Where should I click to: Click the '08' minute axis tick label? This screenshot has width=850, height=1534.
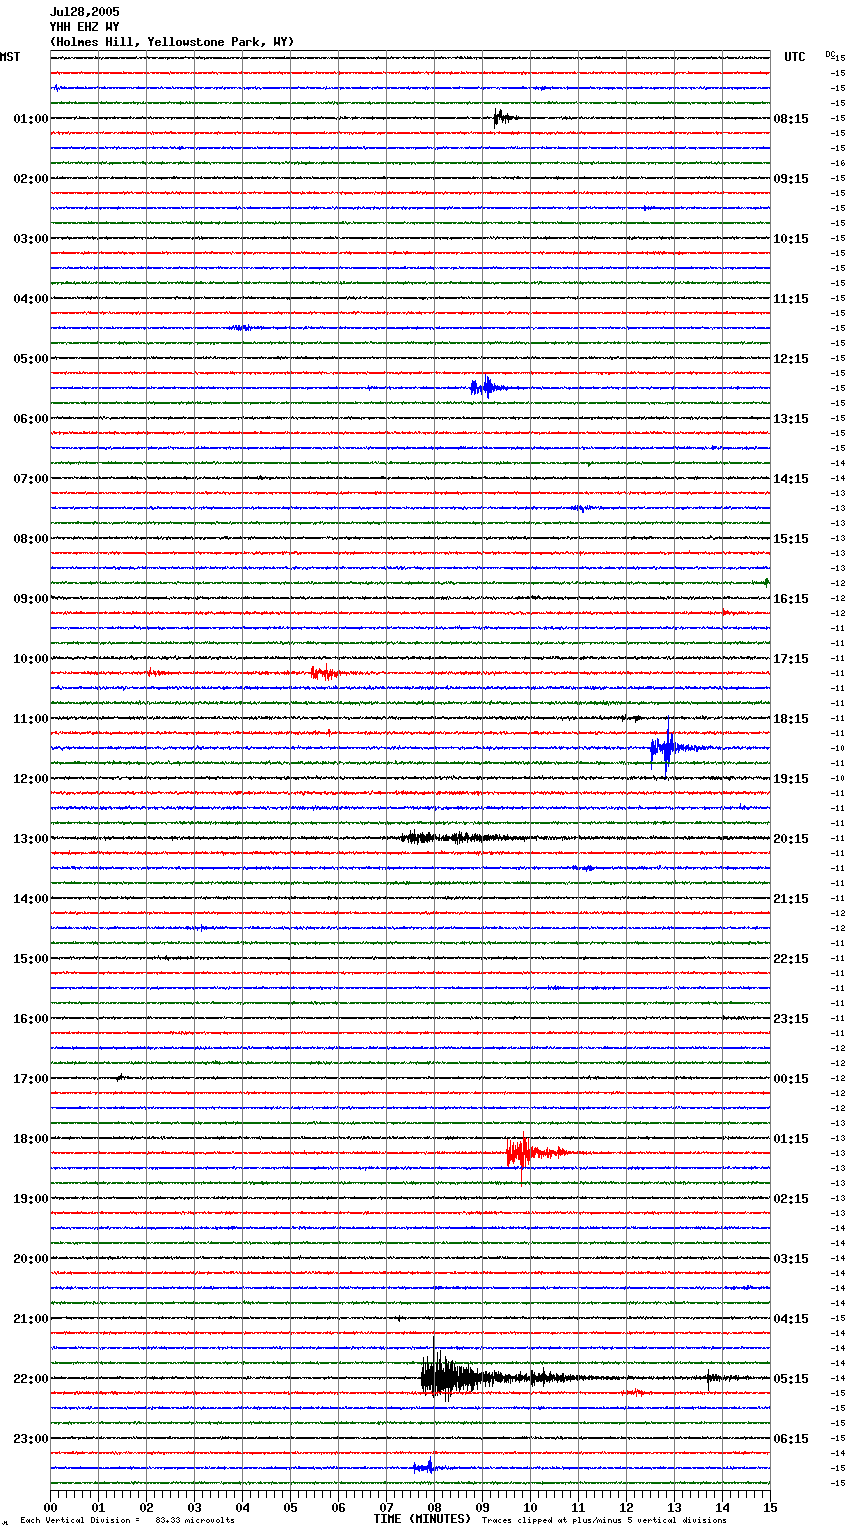[435, 1507]
